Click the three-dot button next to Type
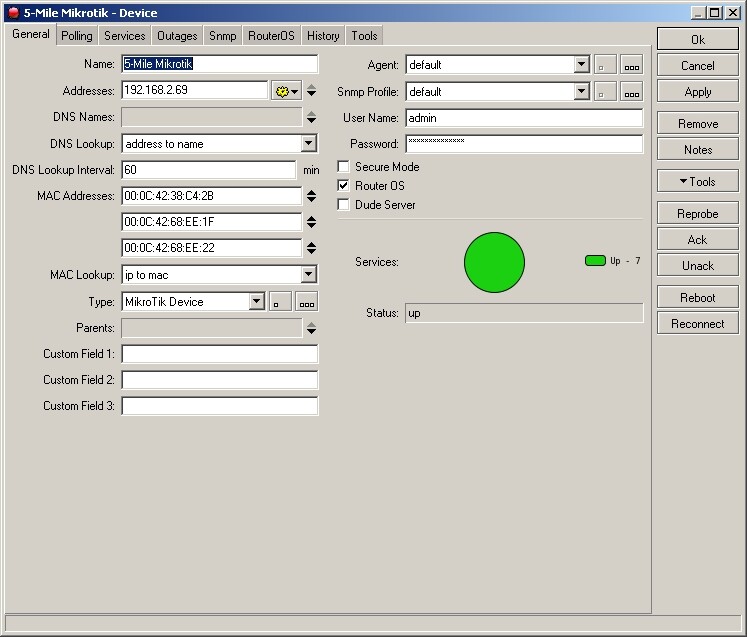747x637 pixels. [x=306, y=302]
